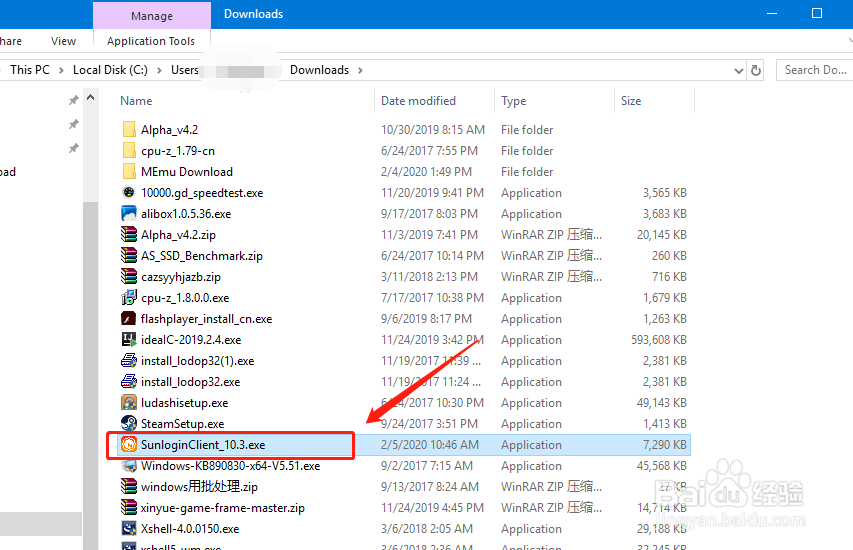Click the install_lodop32(1).exe printer icon

(x=129, y=361)
